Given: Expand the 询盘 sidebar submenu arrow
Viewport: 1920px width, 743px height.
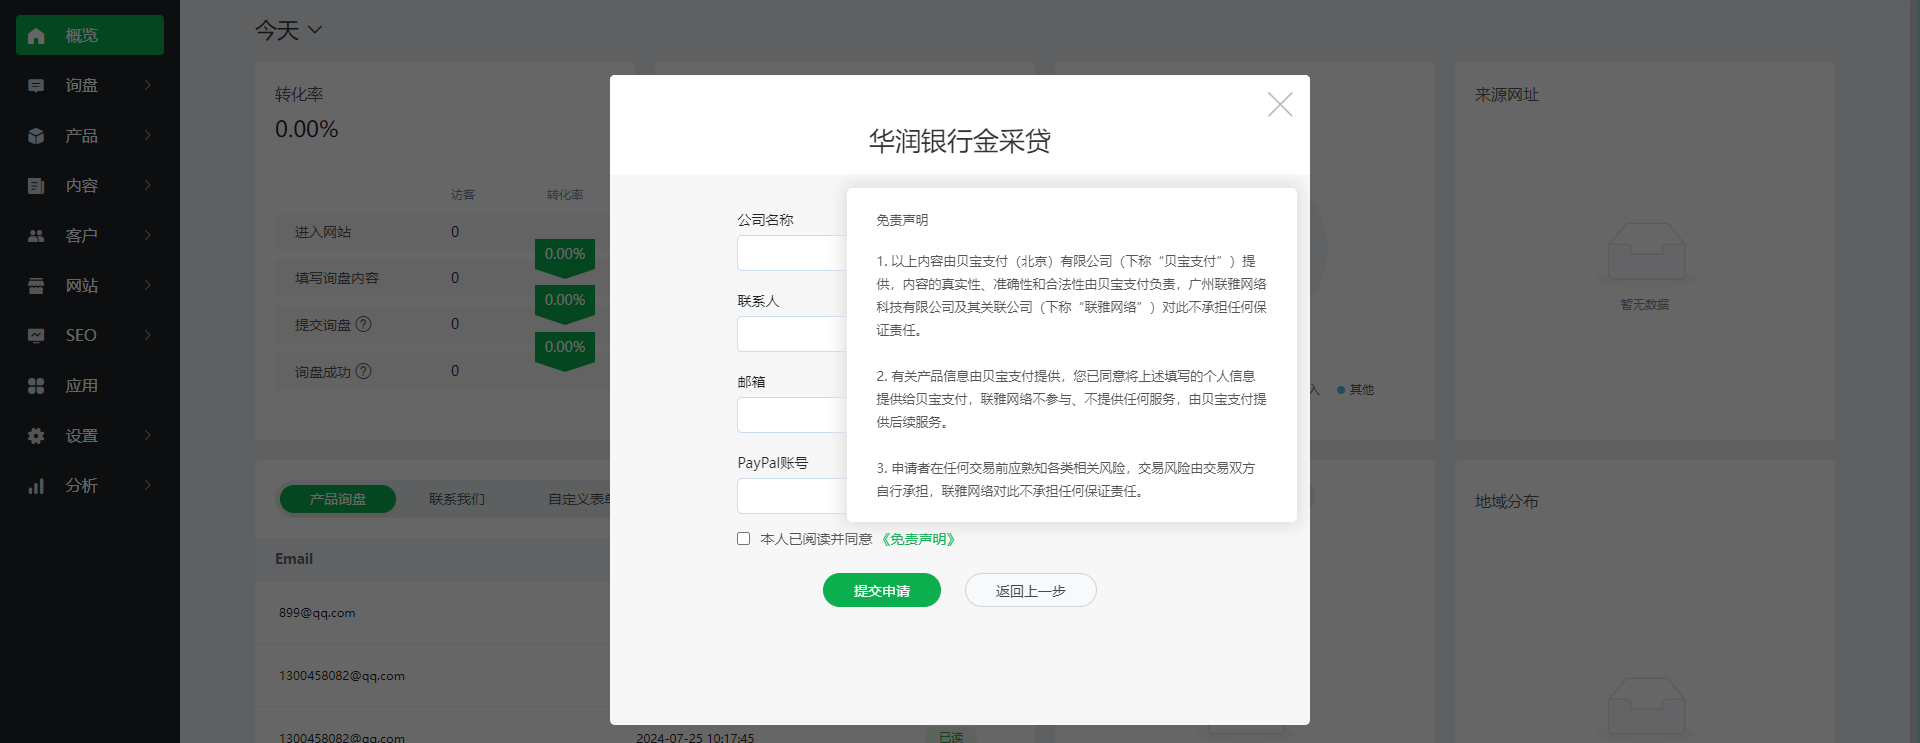Looking at the screenshot, I should (x=148, y=86).
